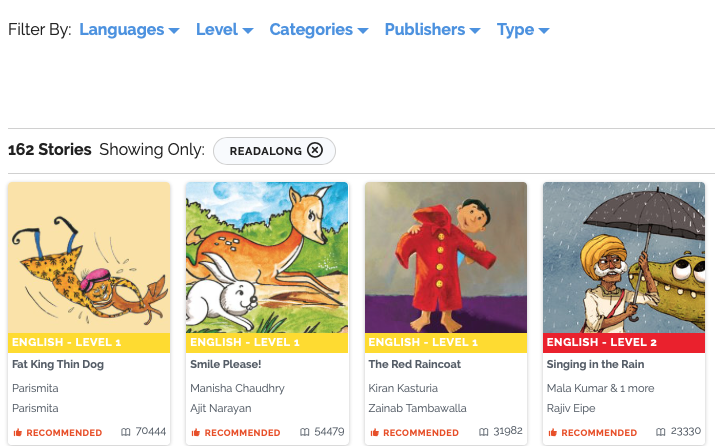Expand the Level filter dropdown
The width and height of the screenshot is (715, 446).
224,30
